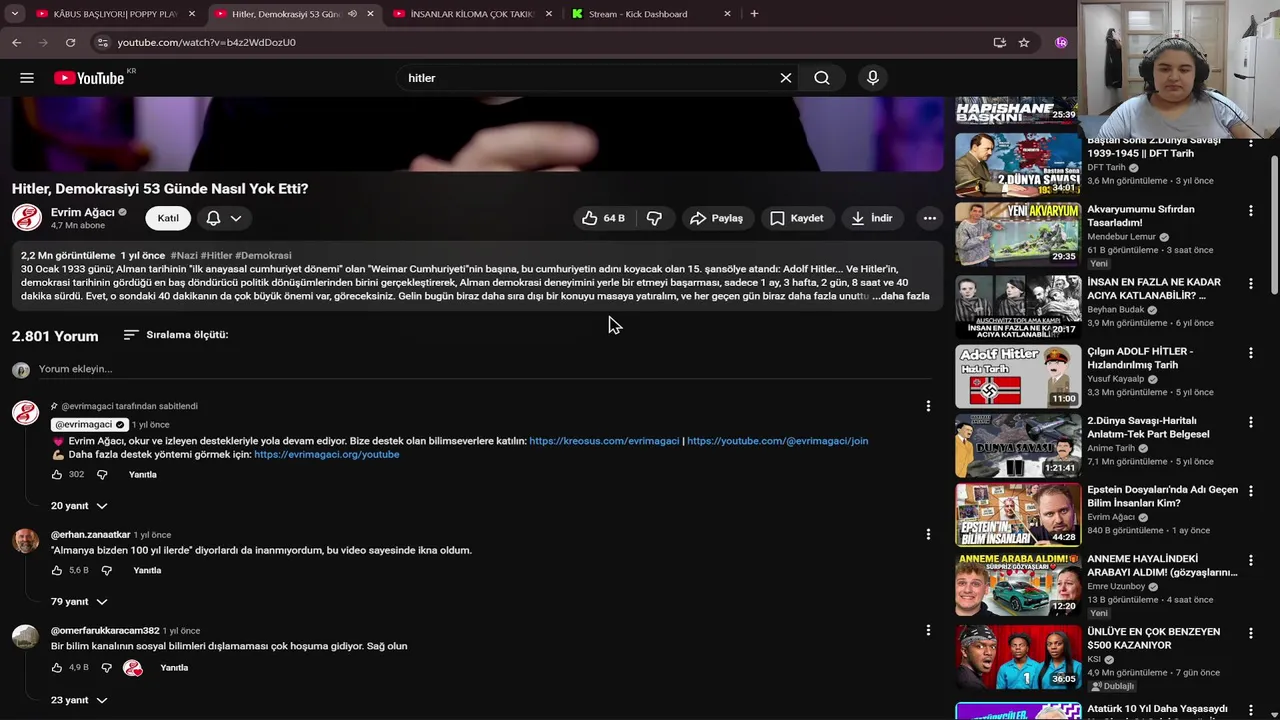Dislike the Hitler video
The width and height of the screenshot is (1280, 720).
coord(654,218)
